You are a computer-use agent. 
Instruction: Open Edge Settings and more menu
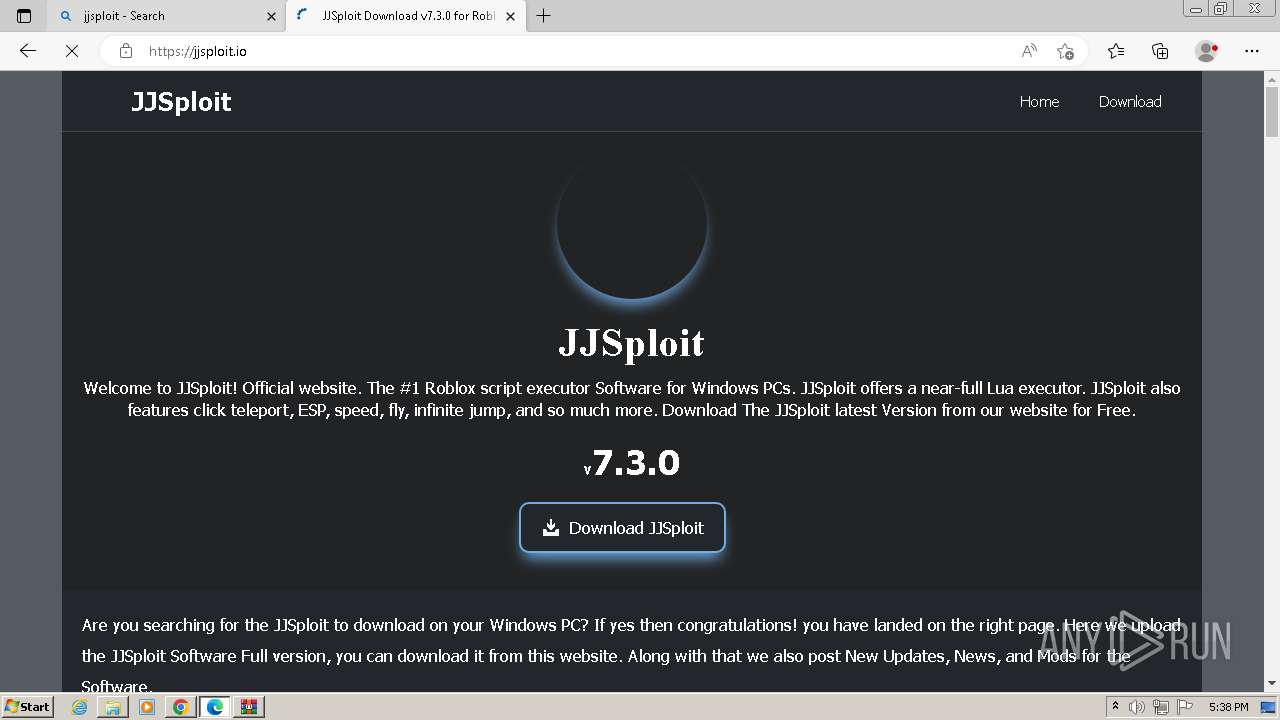click(x=1252, y=51)
